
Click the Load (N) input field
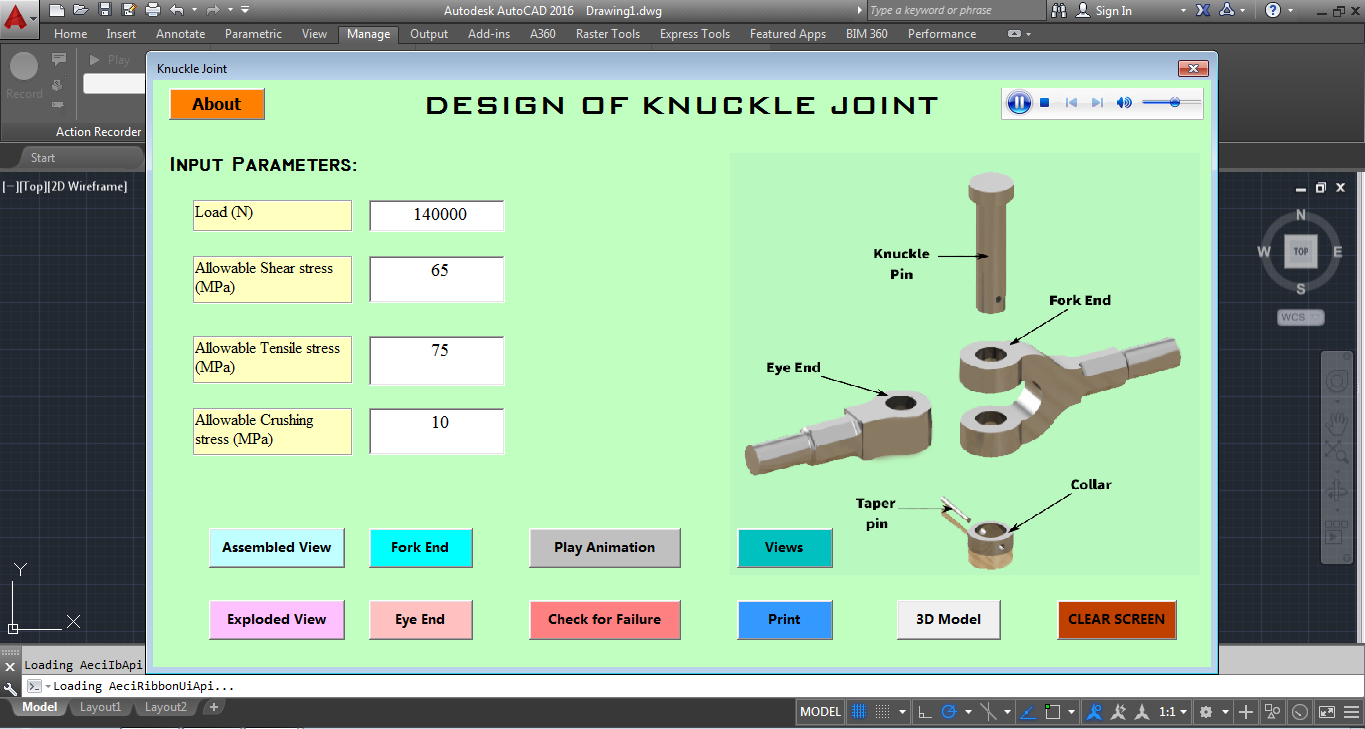pos(437,215)
